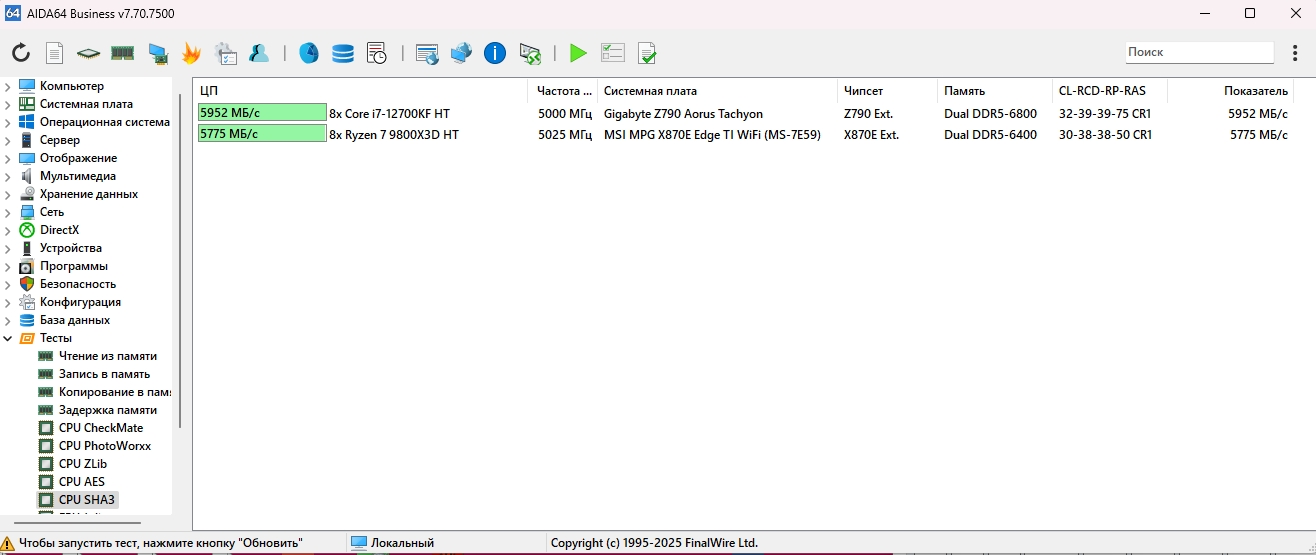Sort by the Чипсет column header
Image resolution: width=1316 pixels, height=555 pixels.
pyautogui.click(x=887, y=91)
